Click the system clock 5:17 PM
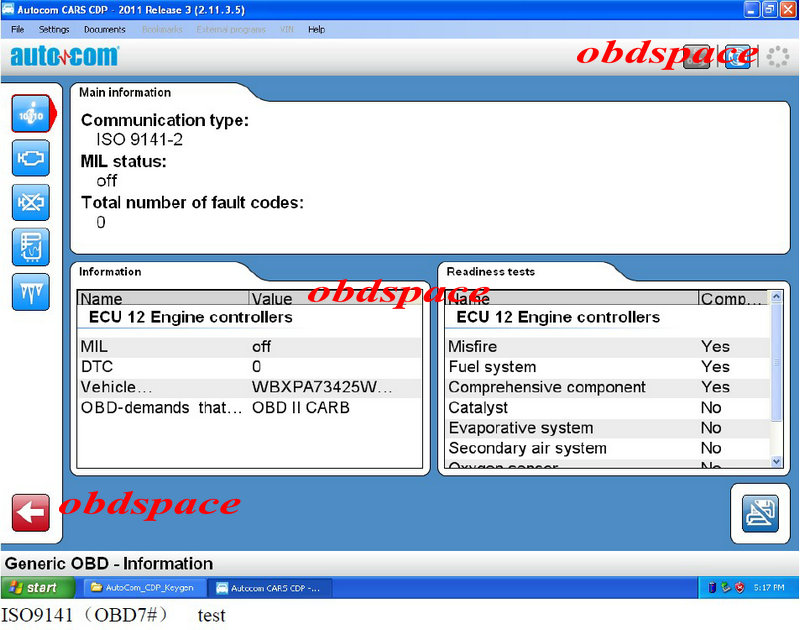The image size is (800, 630). click(769, 588)
